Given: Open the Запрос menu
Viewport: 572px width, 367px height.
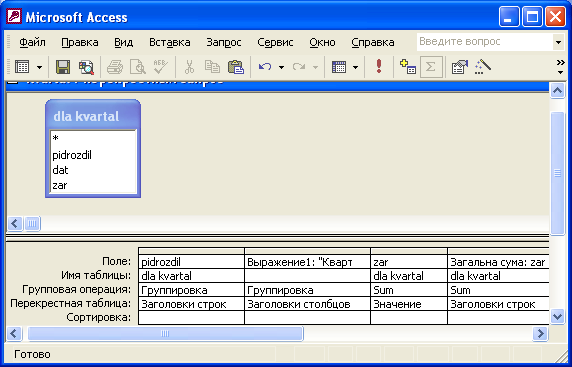Looking at the screenshot, I should click(x=224, y=42).
